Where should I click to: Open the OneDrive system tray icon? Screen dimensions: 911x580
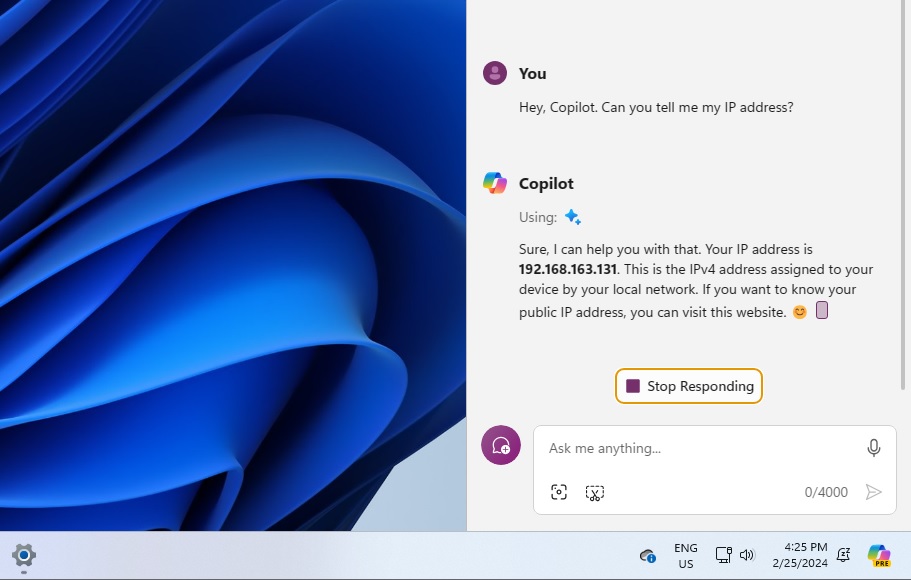(x=647, y=554)
